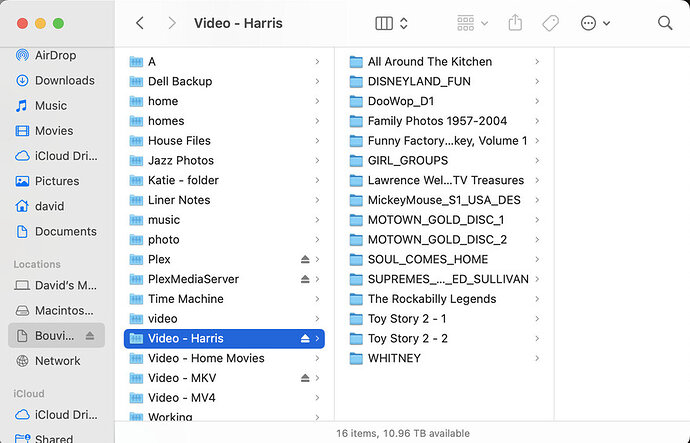The height and width of the screenshot is (443, 690).
Task: Select the WHITNEY folder
Action: coord(444,358)
